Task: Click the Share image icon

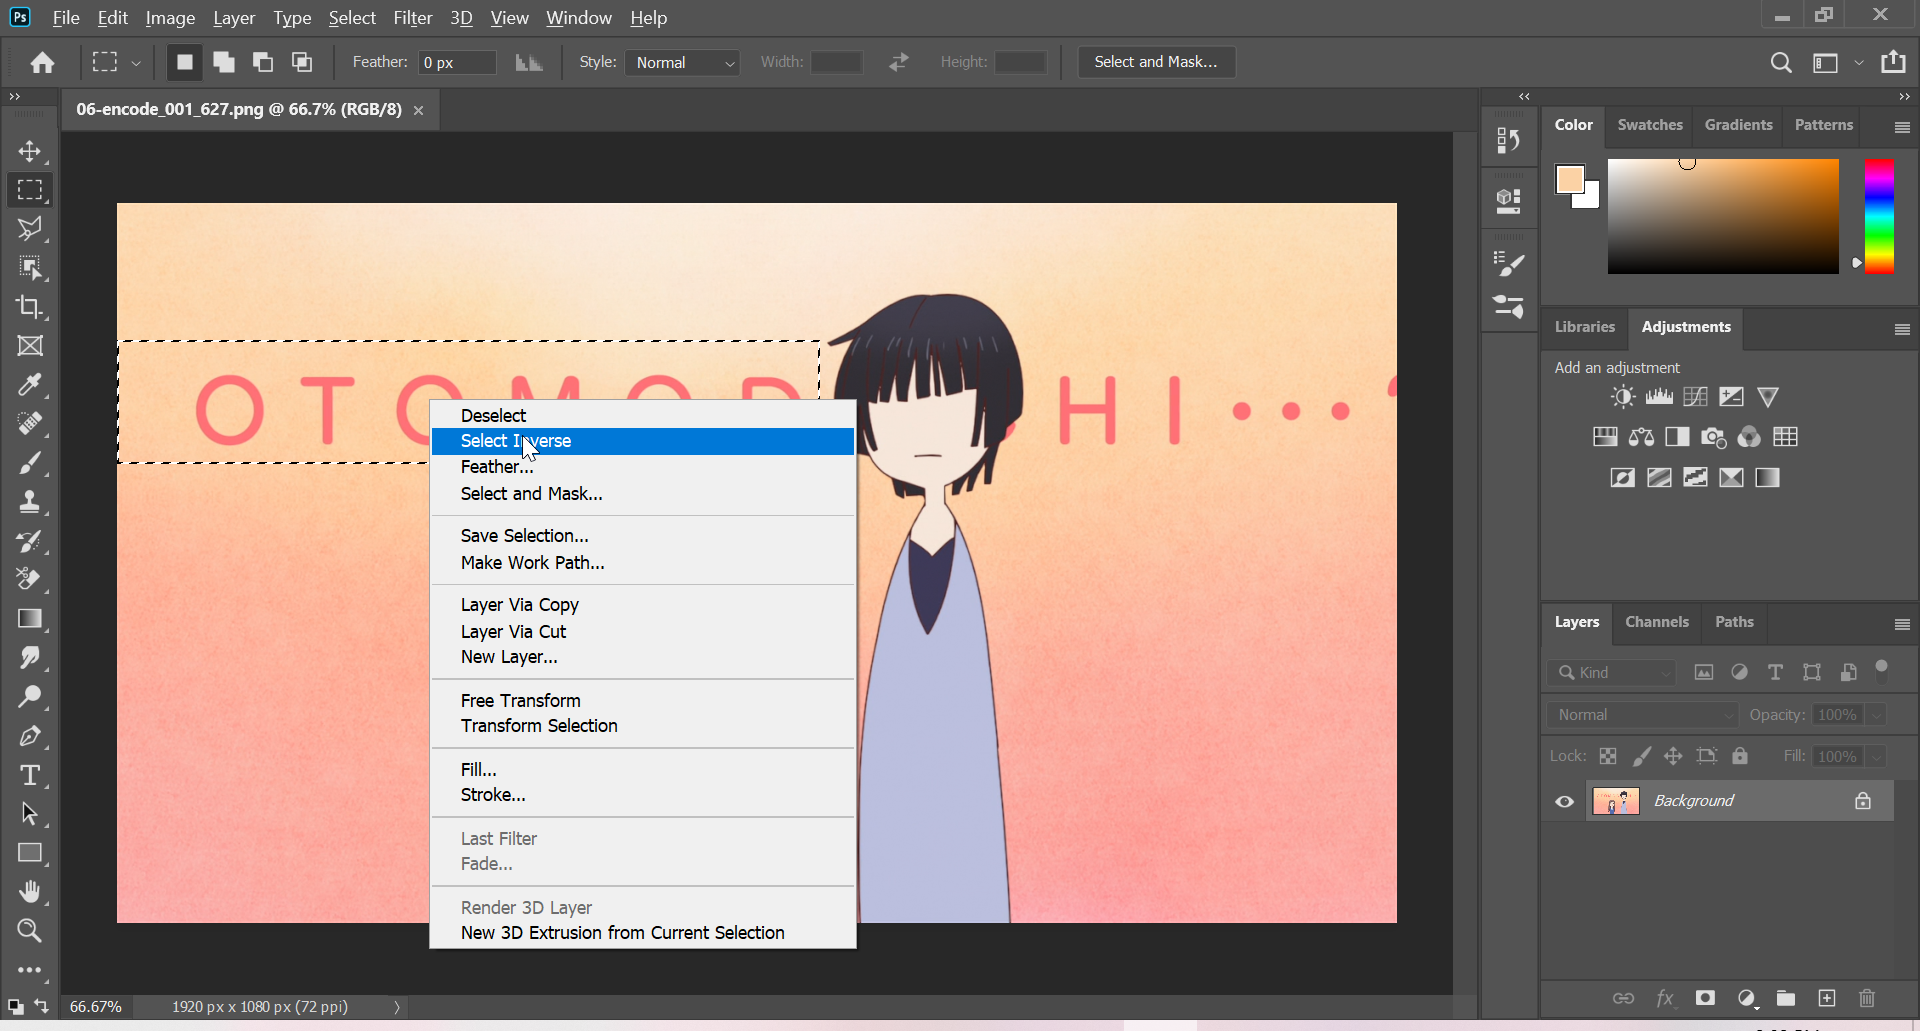Action: point(1893,62)
